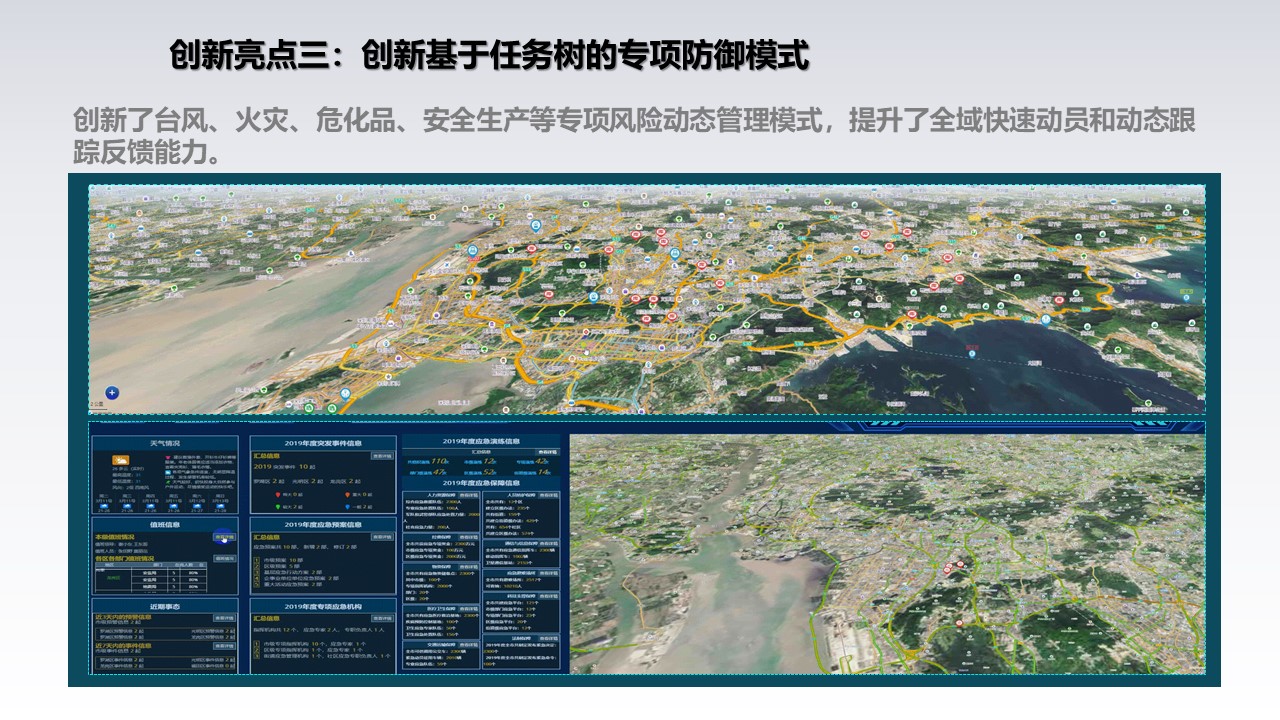The image size is (1280, 720).
Task: Open 查看详情 for 应急避难场所 card
Action: click(548, 573)
